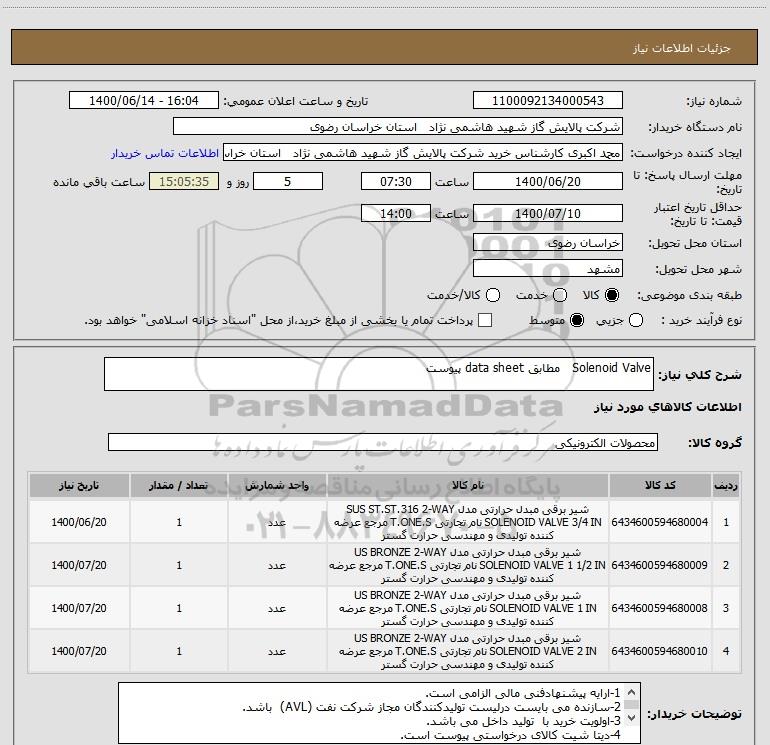
Task: Click the SOLENOID VALVE 2 IN product name
Action: (468, 651)
